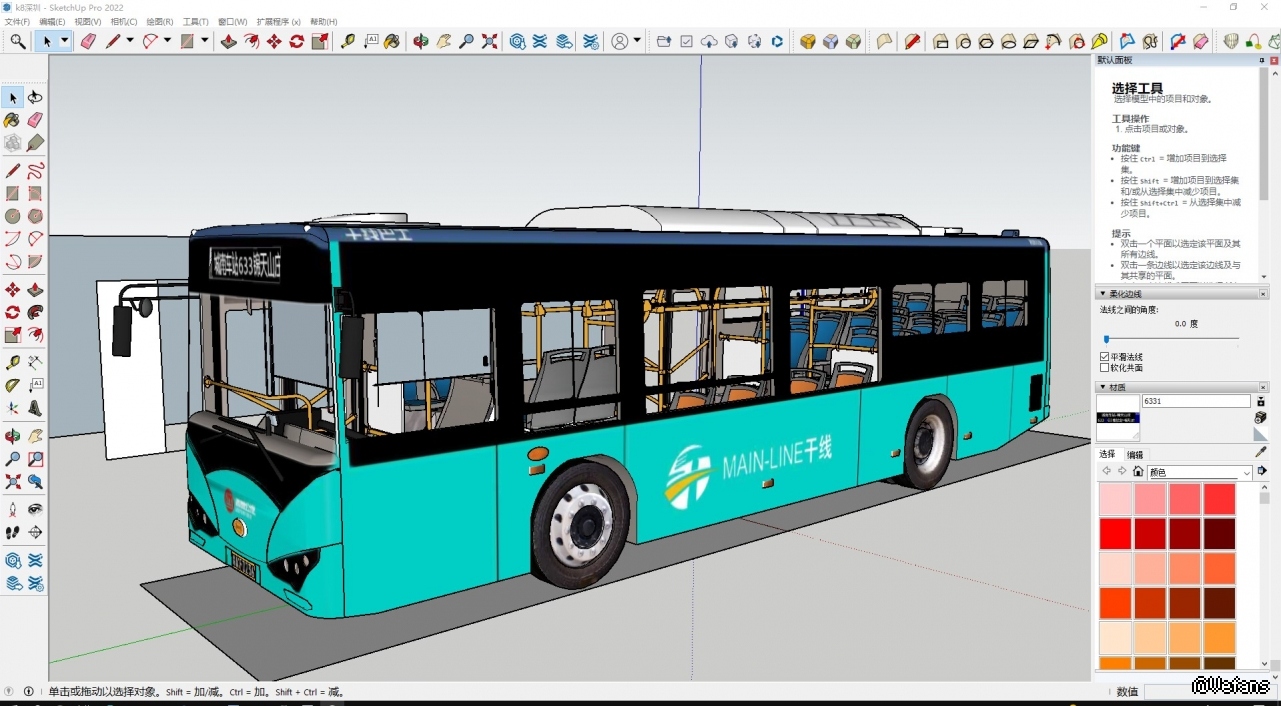Image resolution: width=1281 pixels, height=706 pixels.
Task: Select the Eraser tool in top toolbar
Action: (88, 41)
